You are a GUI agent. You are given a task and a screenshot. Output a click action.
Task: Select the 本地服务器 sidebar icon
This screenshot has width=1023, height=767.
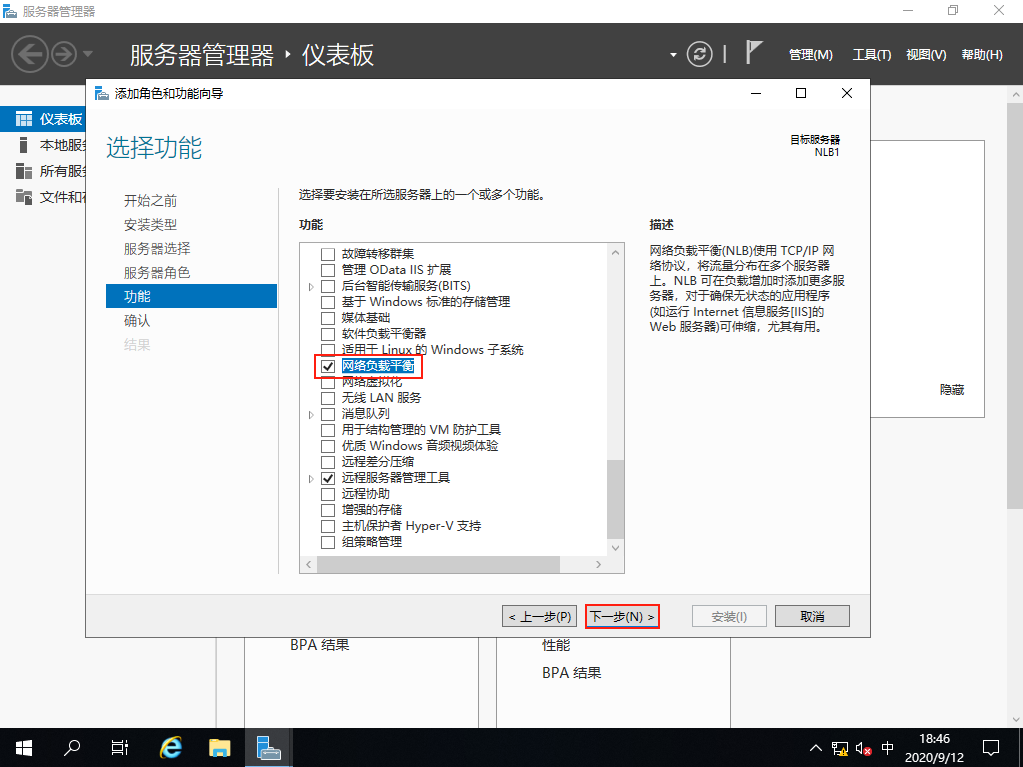[x=23, y=145]
